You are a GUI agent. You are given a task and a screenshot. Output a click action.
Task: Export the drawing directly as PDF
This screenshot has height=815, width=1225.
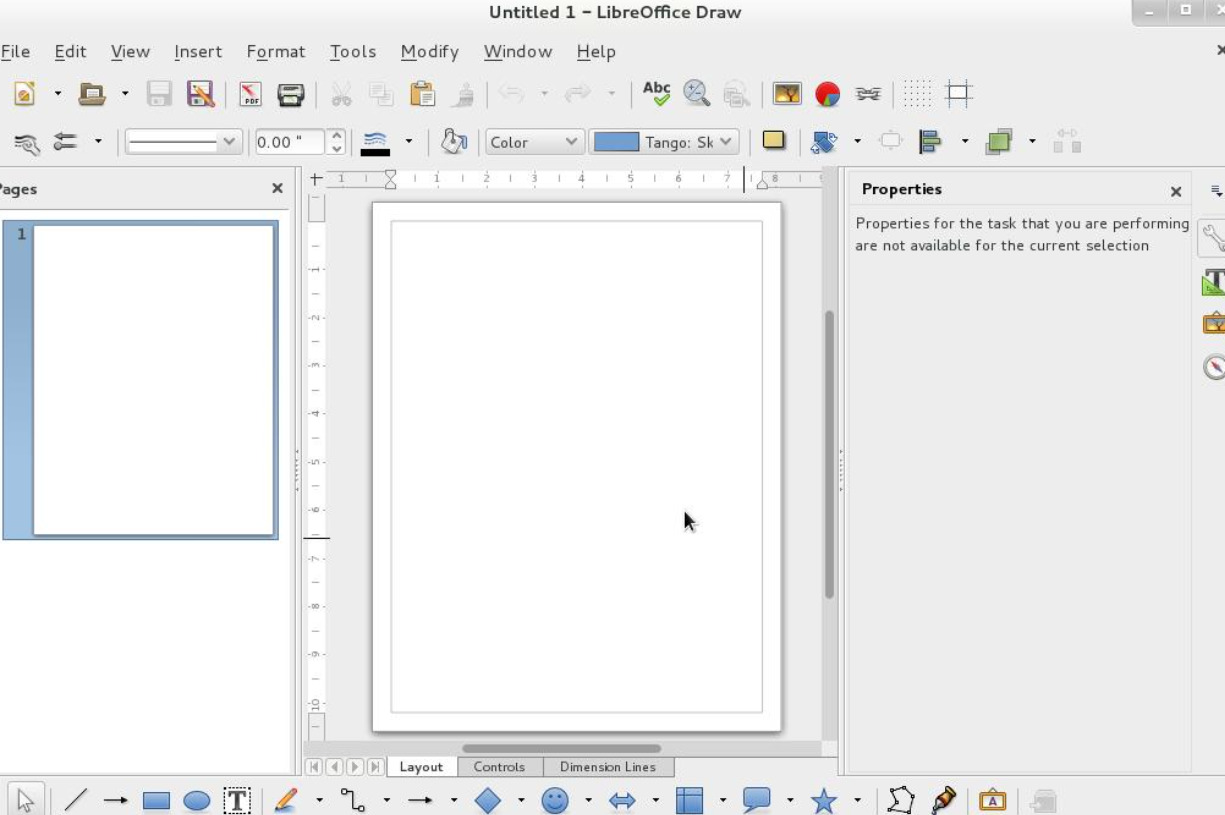tap(250, 94)
